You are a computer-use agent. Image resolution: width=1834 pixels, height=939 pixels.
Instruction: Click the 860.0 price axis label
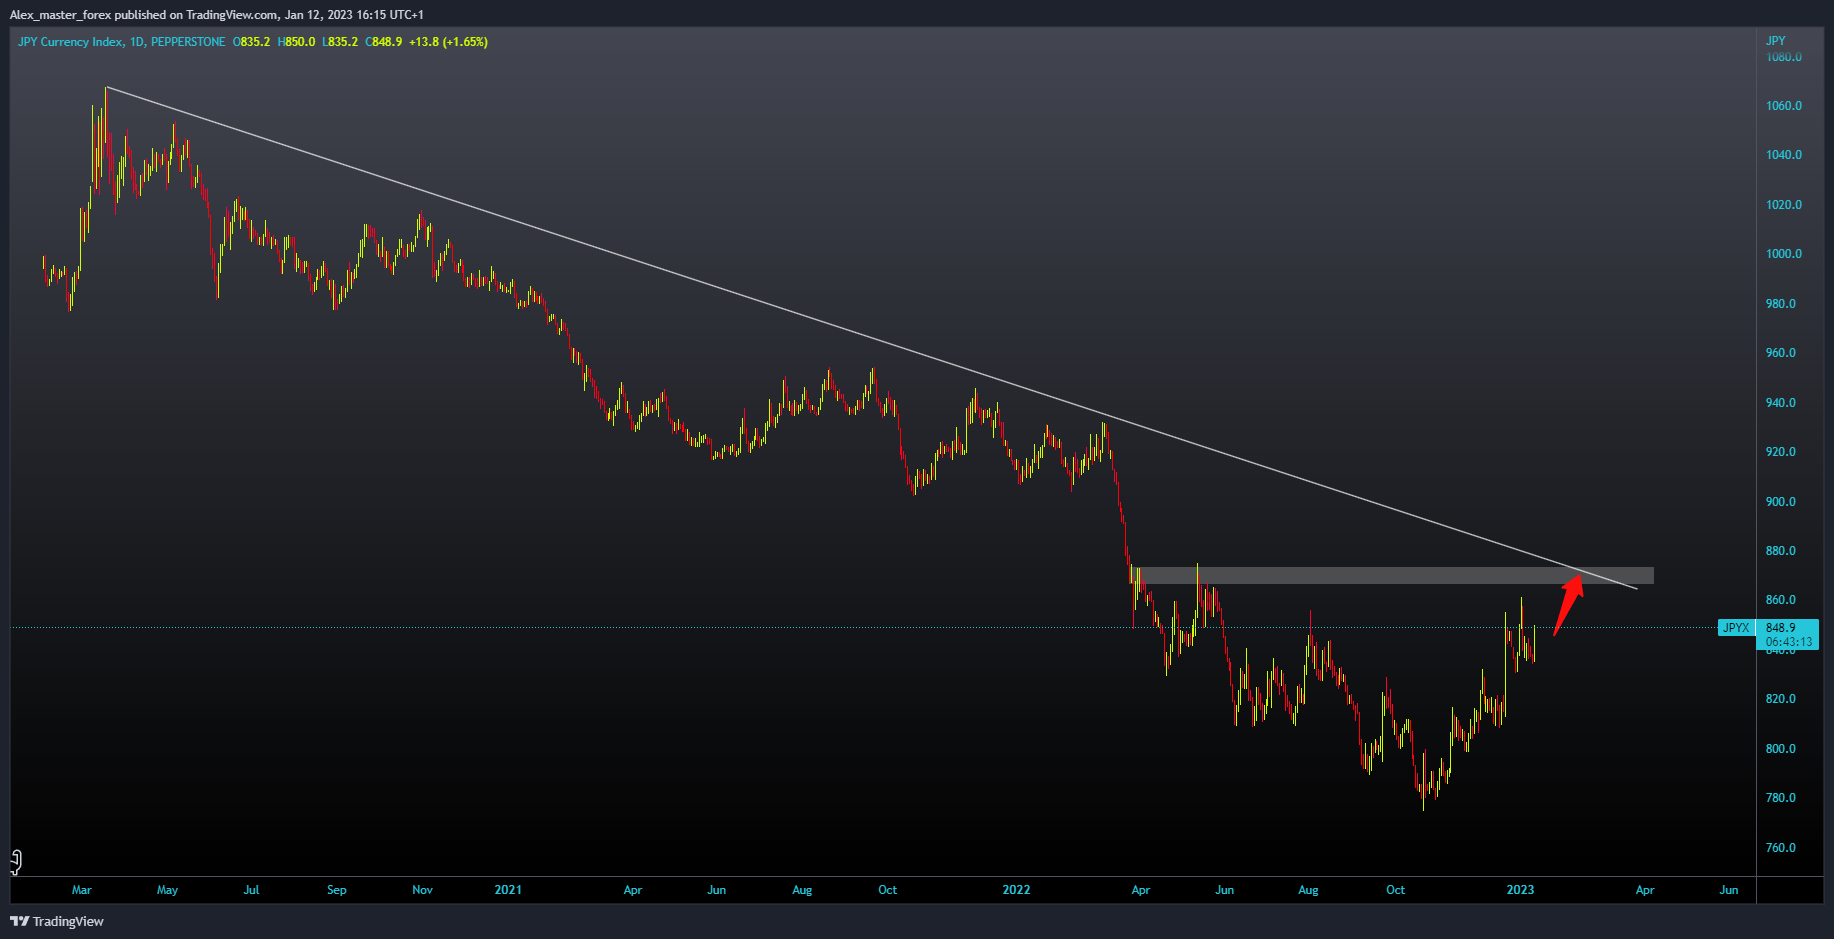click(x=1781, y=600)
